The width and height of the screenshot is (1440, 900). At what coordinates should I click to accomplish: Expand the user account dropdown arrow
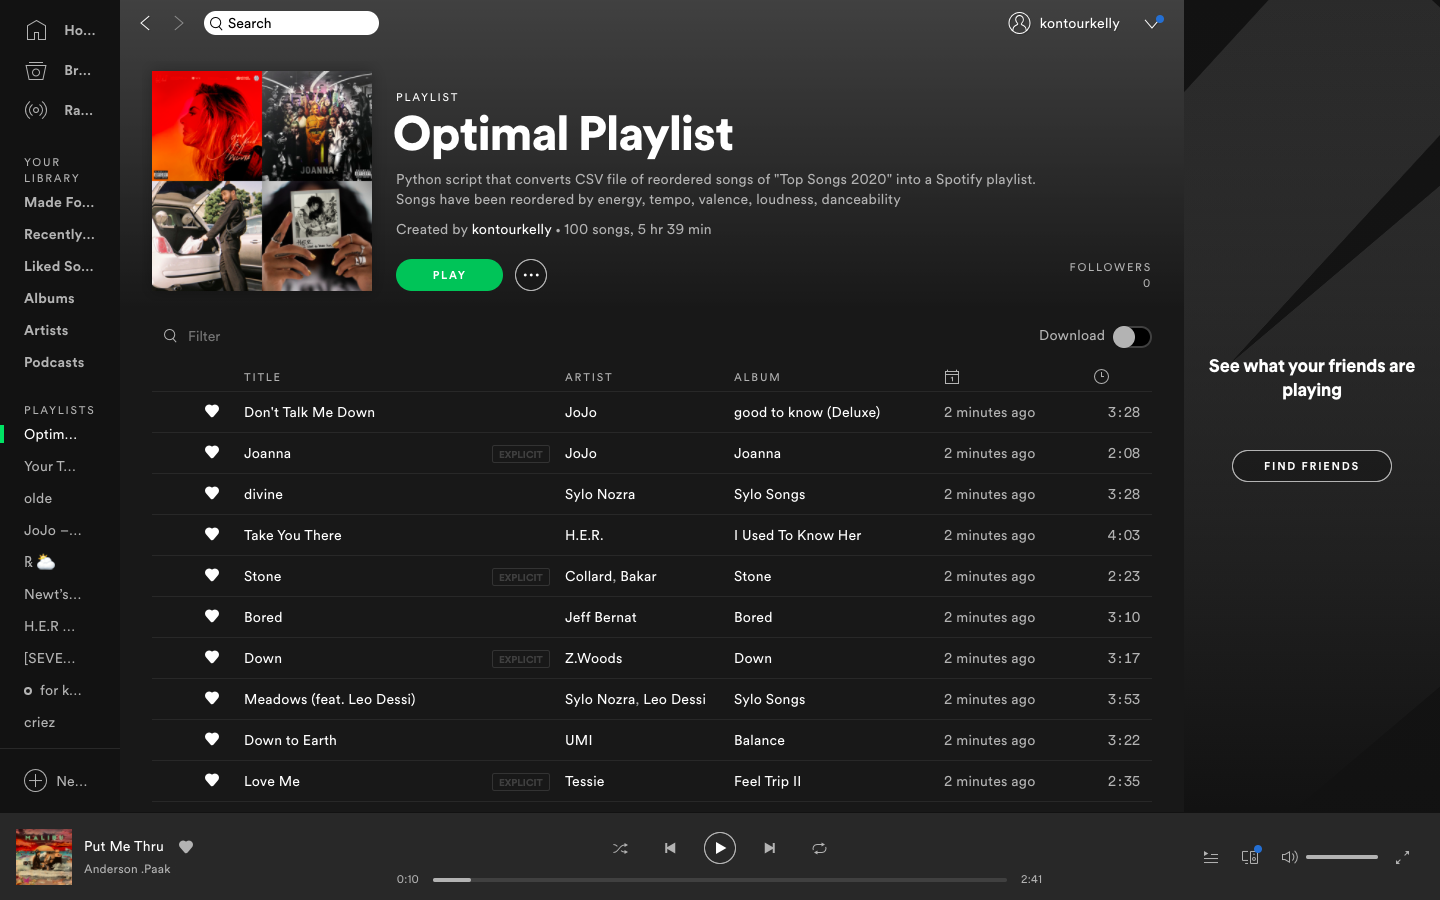(1152, 23)
